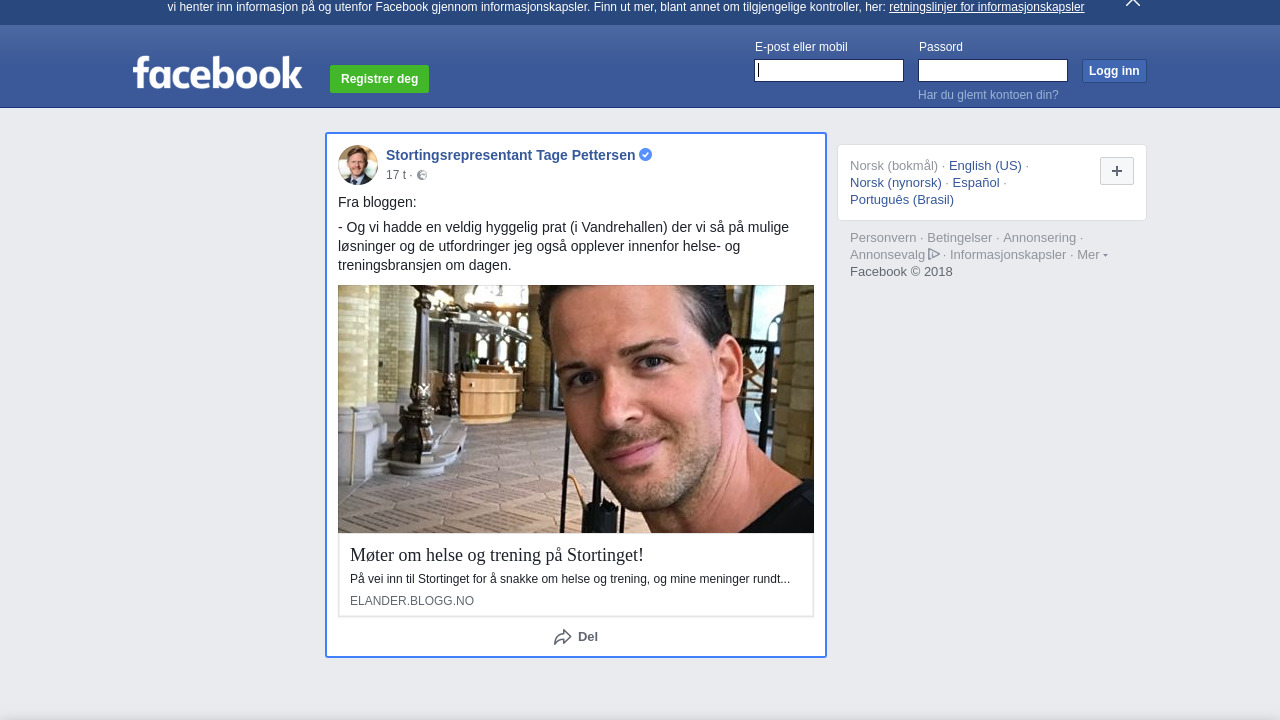The height and width of the screenshot is (720, 1280).
Task: Click the verified badge beside Tage Pettersen
Action: [646, 155]
